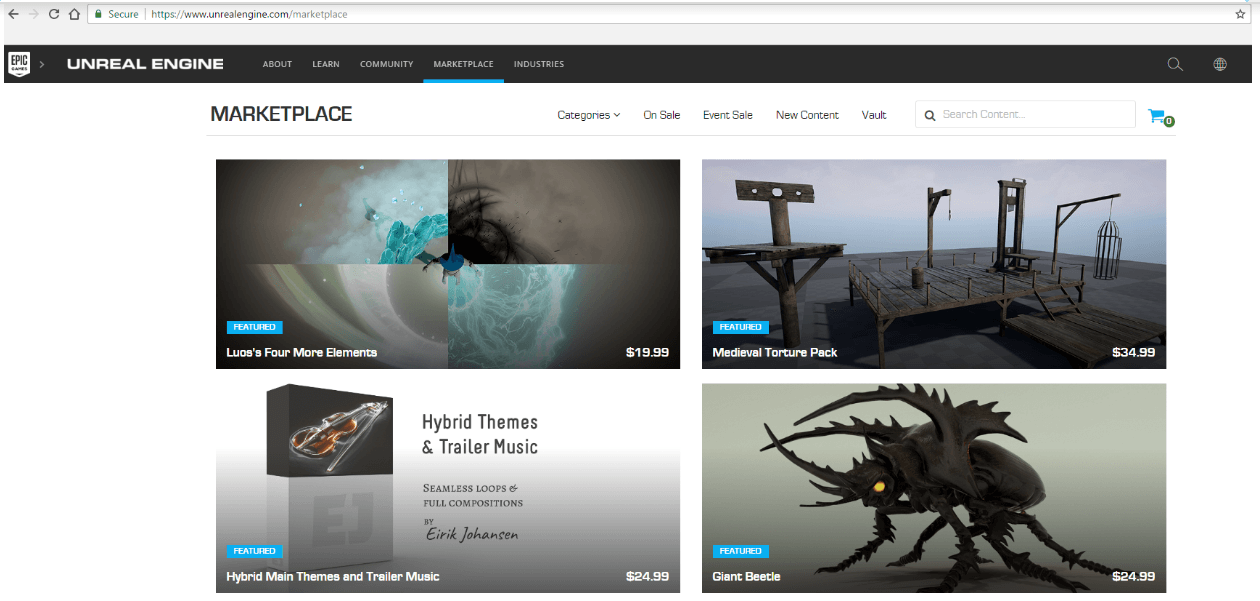The image size is (1260, 601).
Task: Expand the Categories dropdown
Action: pyautogui.click(x=588, y=115)
